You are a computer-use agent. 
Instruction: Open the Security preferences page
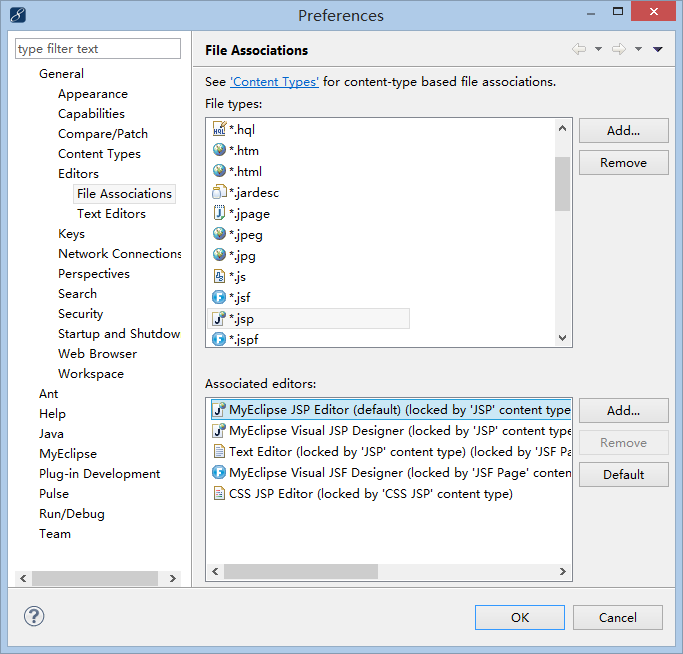click(81, 314)
